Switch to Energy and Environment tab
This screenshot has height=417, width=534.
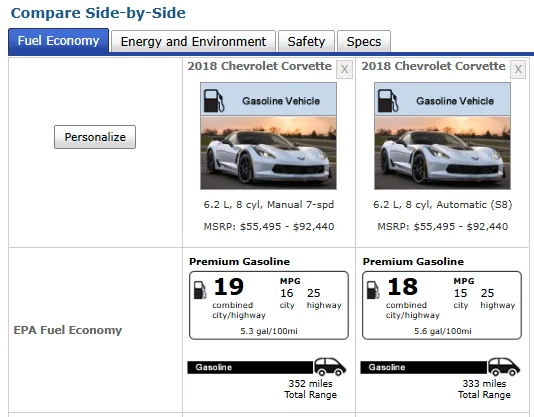[x=193, y=42]
